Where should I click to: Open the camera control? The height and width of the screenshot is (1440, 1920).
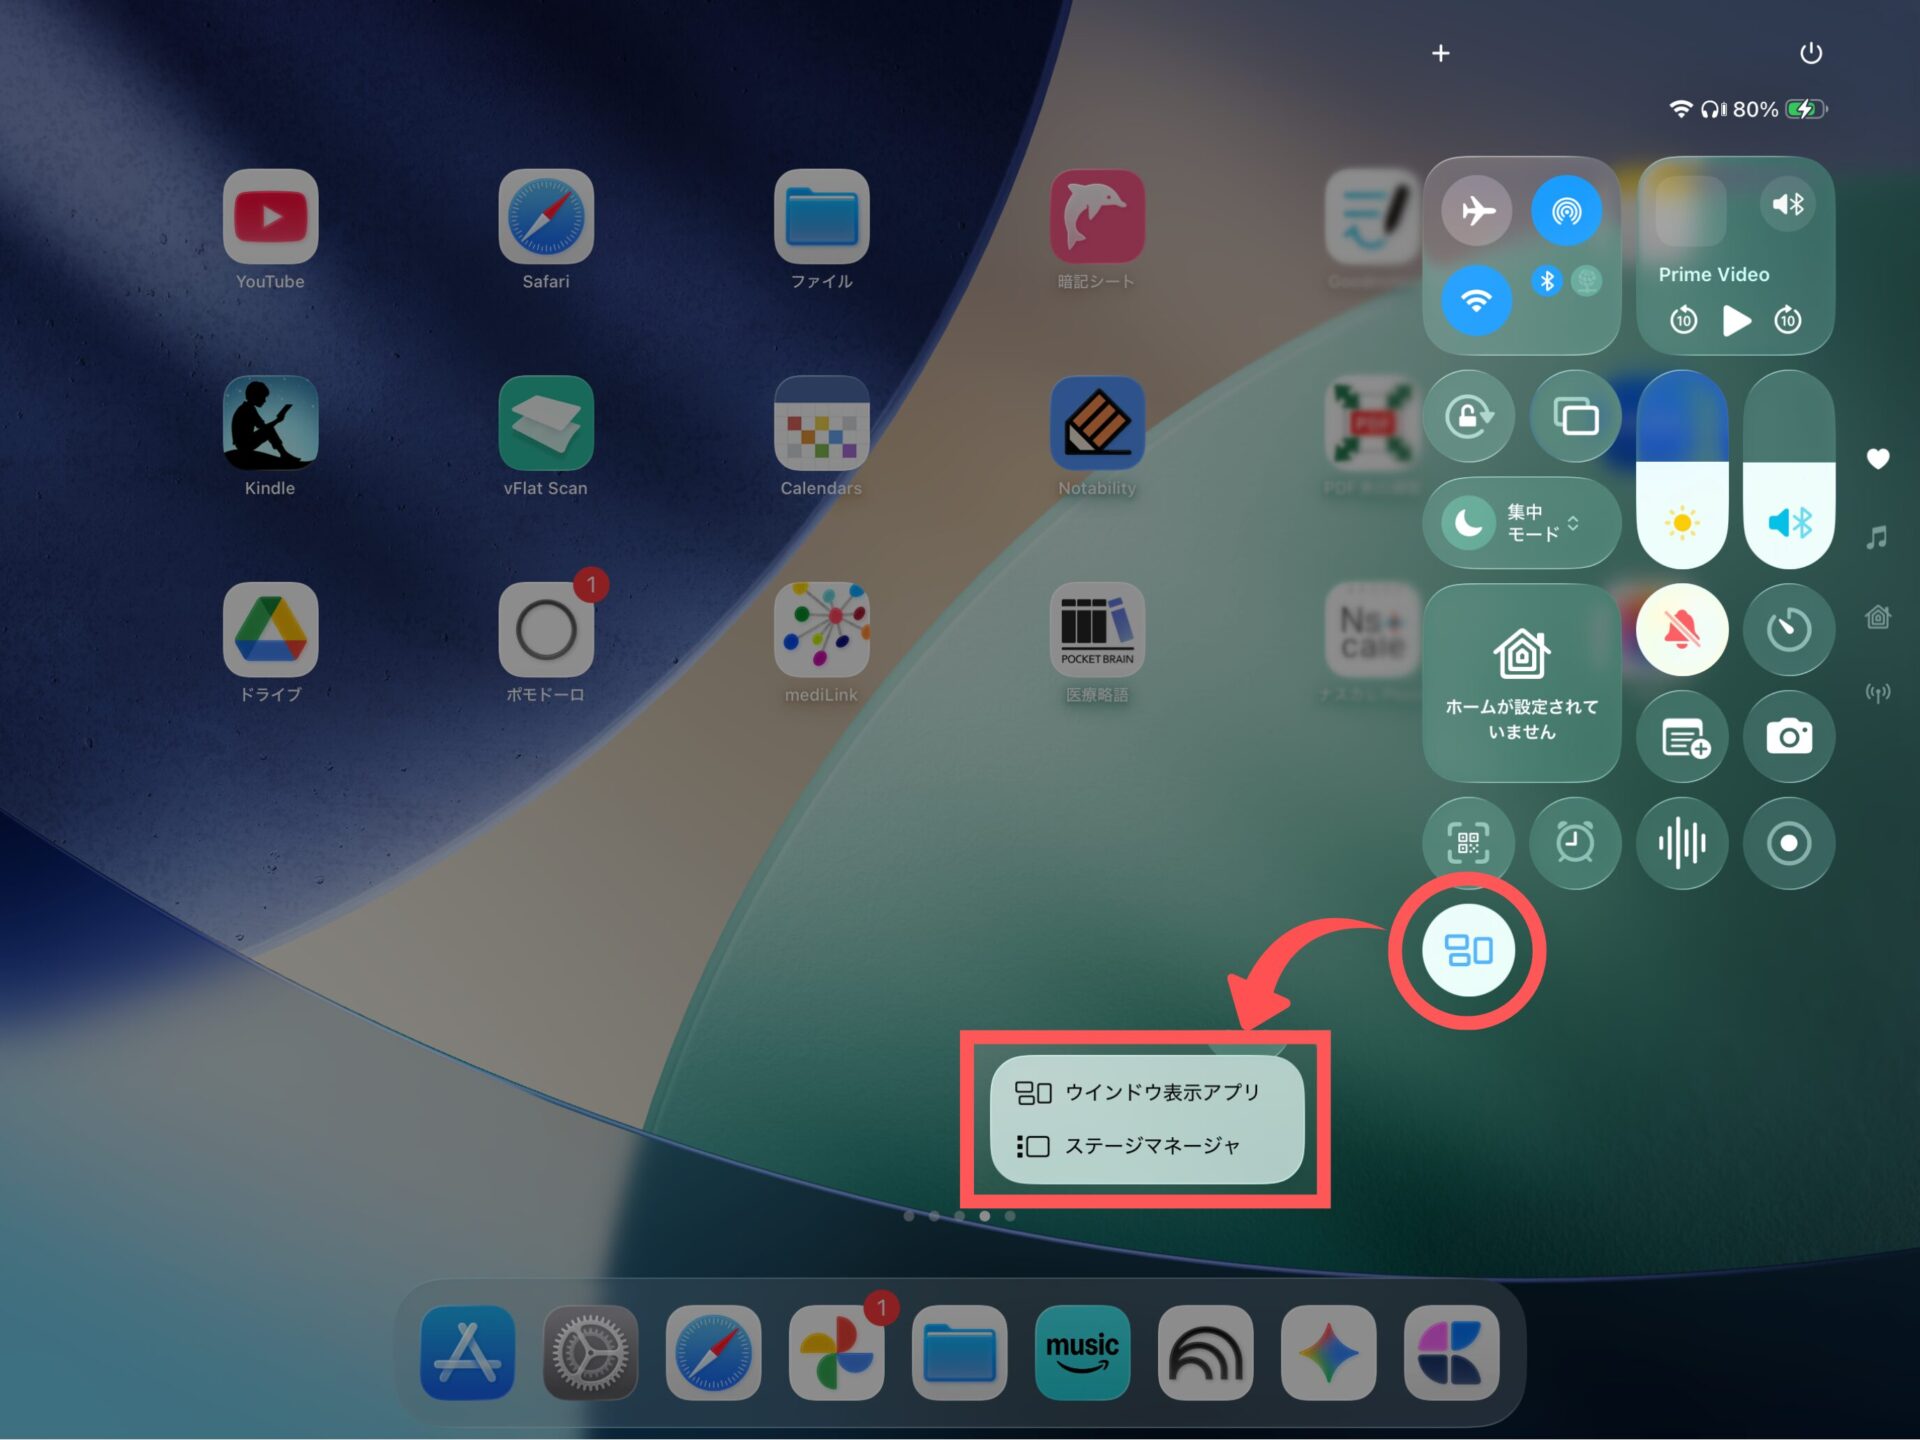(x=1788, y=737)
